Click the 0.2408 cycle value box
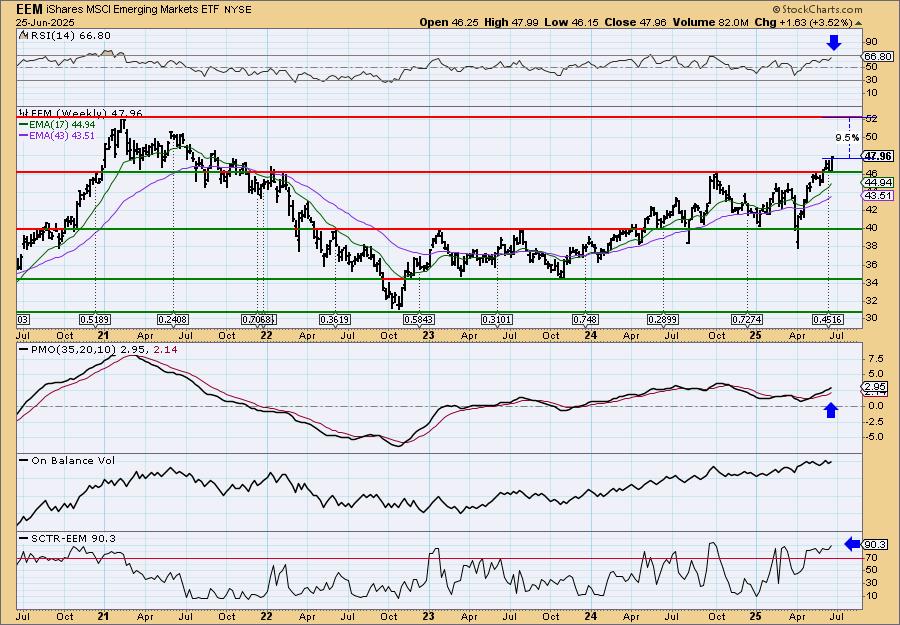This screenshot has height=625, width=900. pos(173,320)
